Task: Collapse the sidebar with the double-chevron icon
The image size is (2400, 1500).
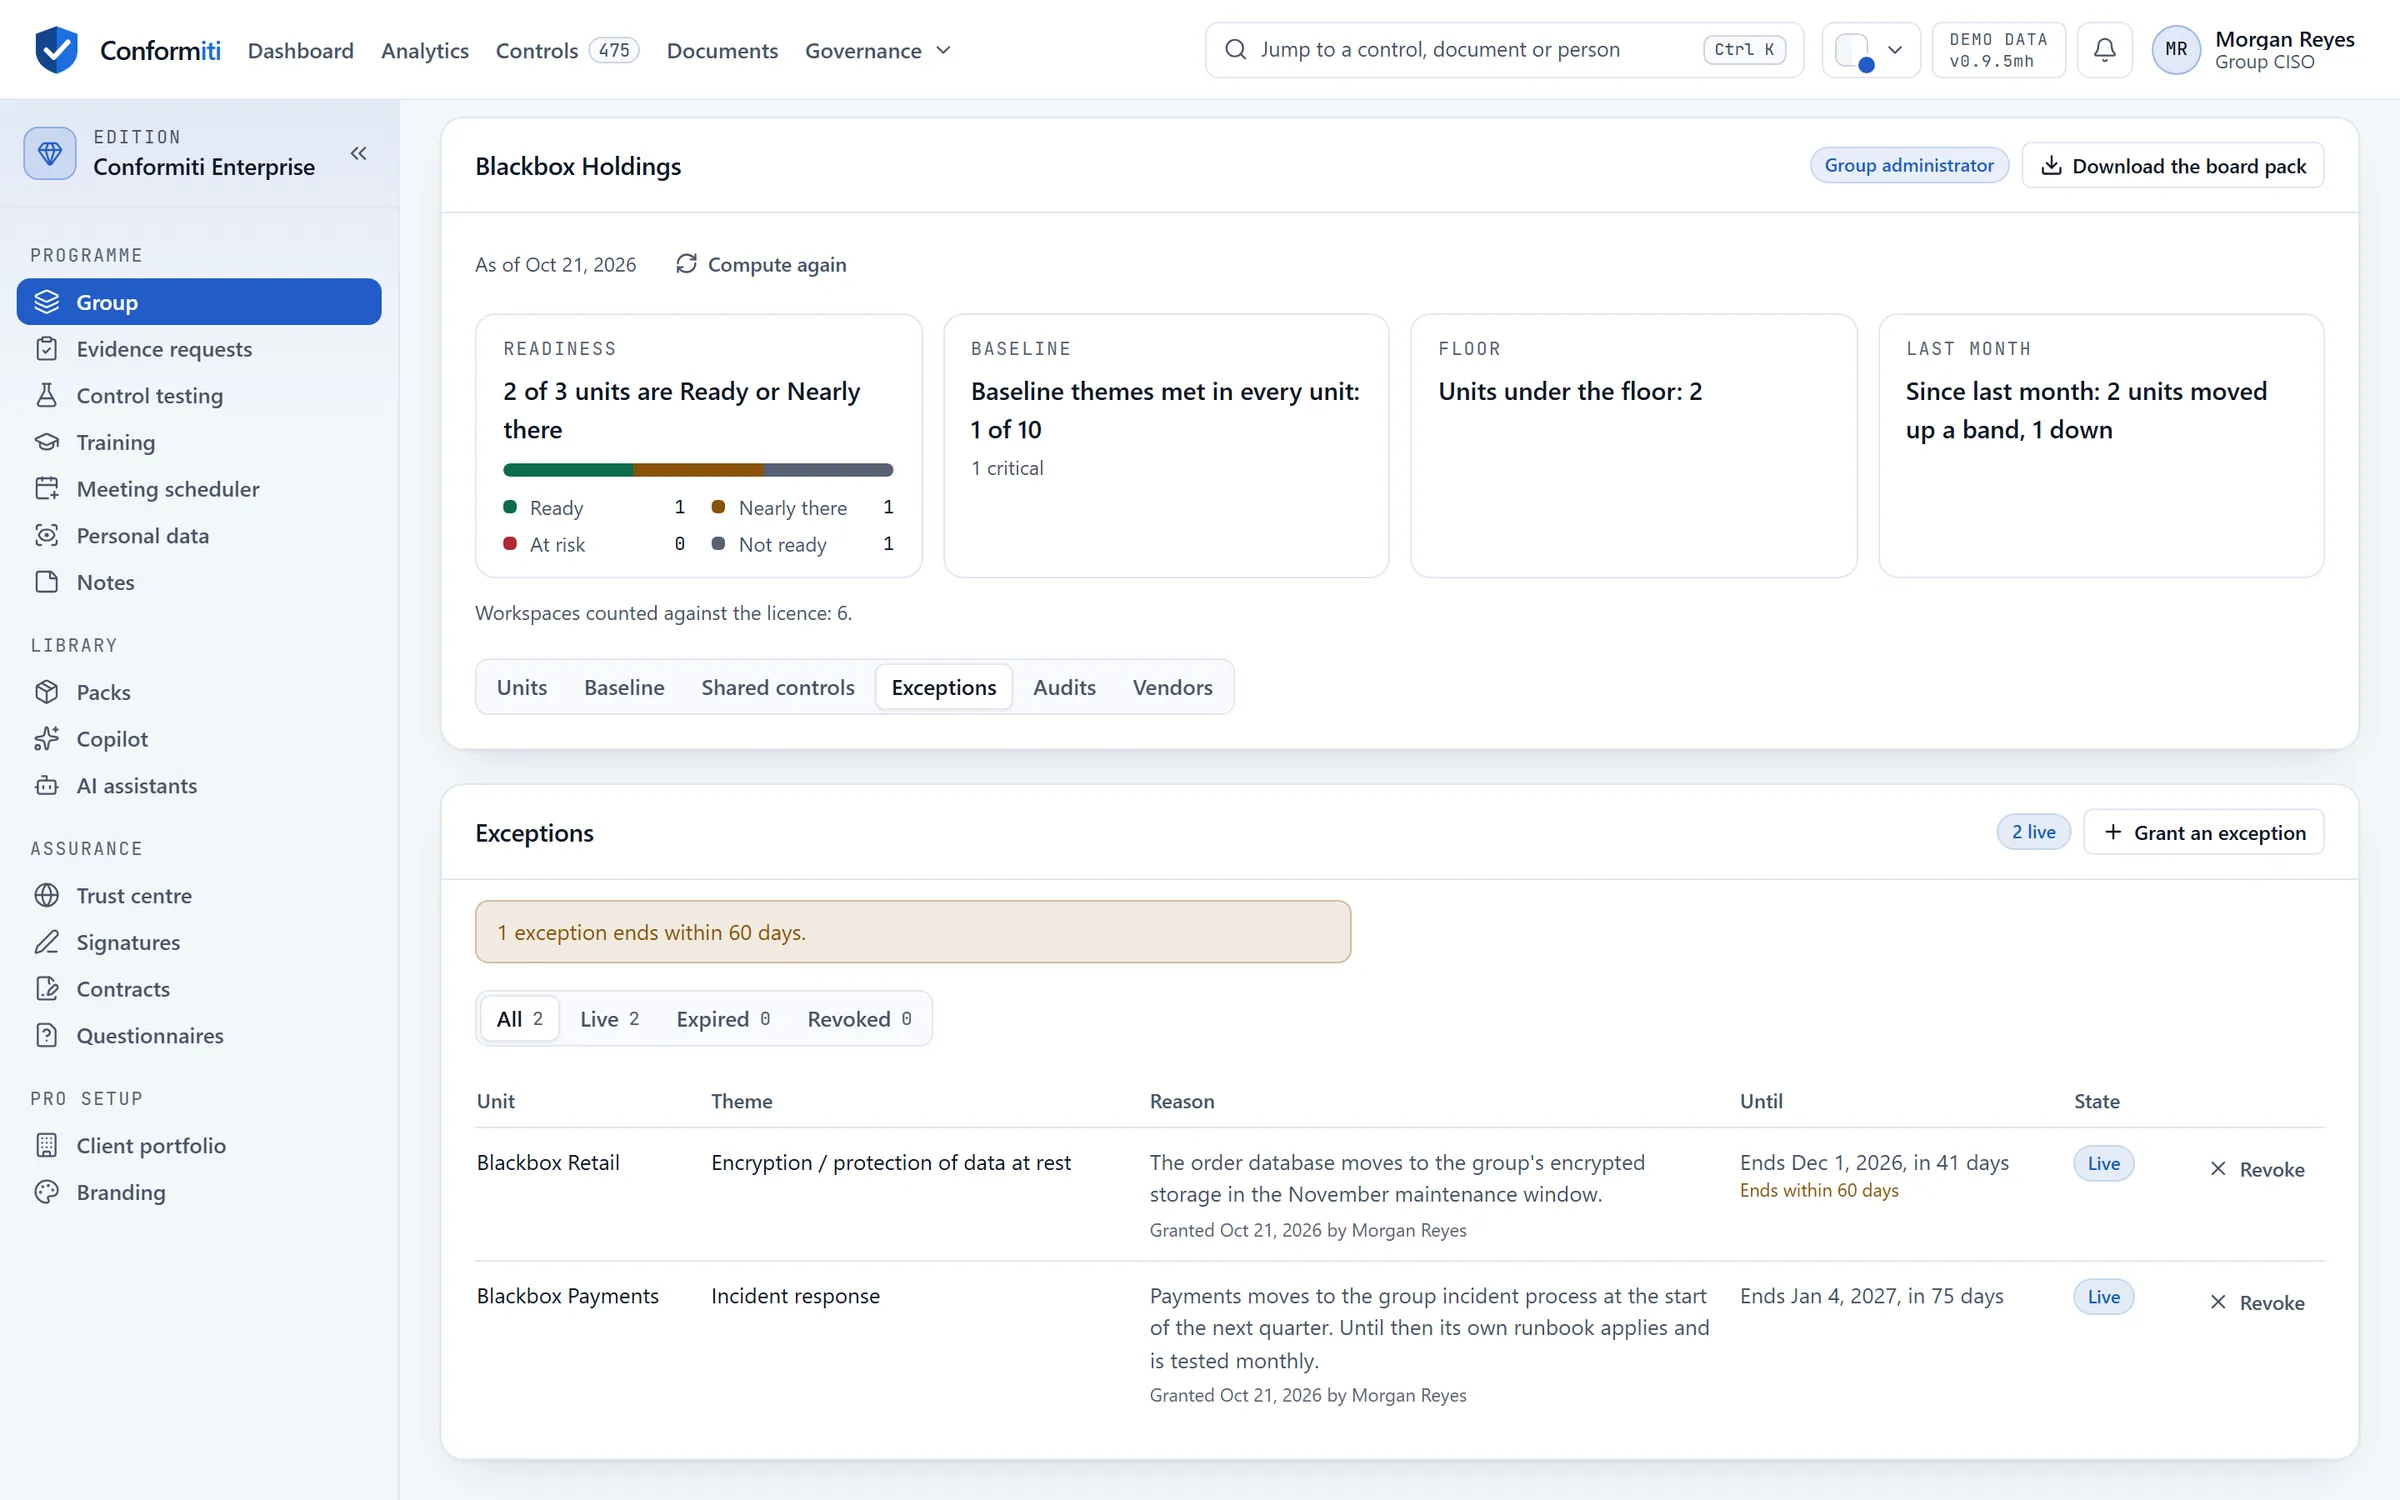Action: coord(358,153)
